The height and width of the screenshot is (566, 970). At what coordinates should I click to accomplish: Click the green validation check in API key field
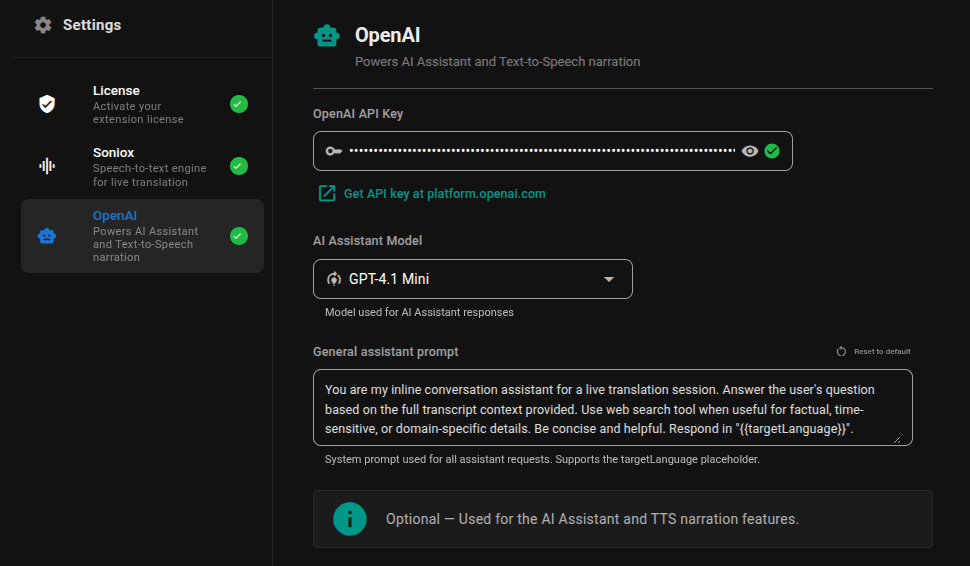pyautogui.click(x=771, y=151)
